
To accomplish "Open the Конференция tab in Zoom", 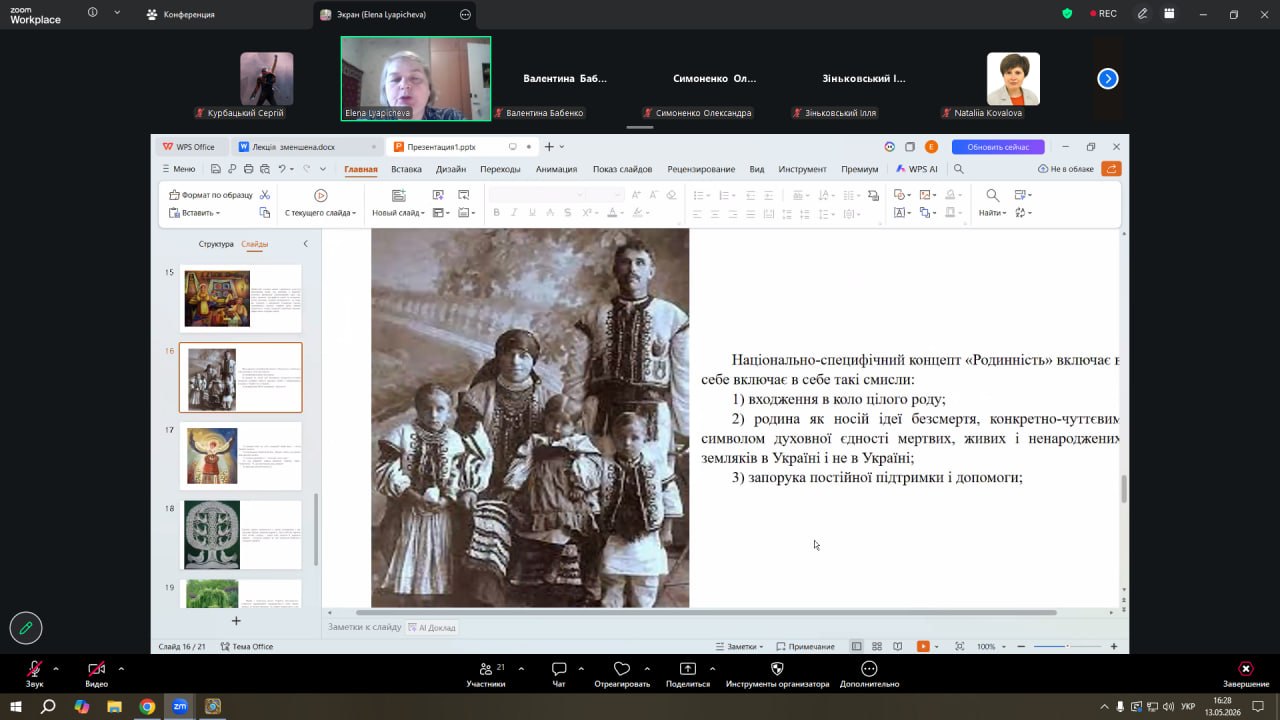I will [180, 15].
